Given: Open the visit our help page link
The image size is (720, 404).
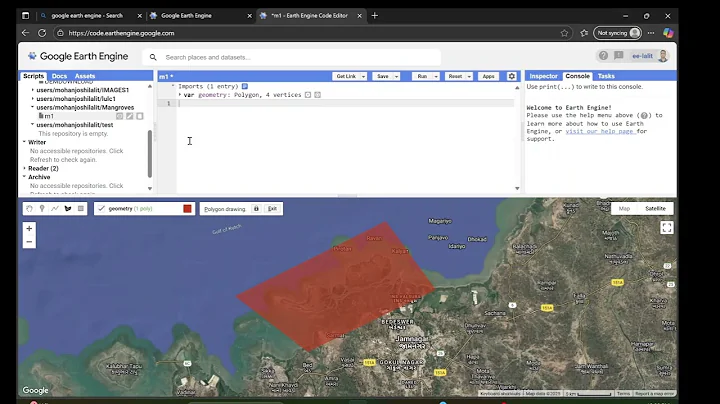Looking at the screenshot, I should click(599, 131).
